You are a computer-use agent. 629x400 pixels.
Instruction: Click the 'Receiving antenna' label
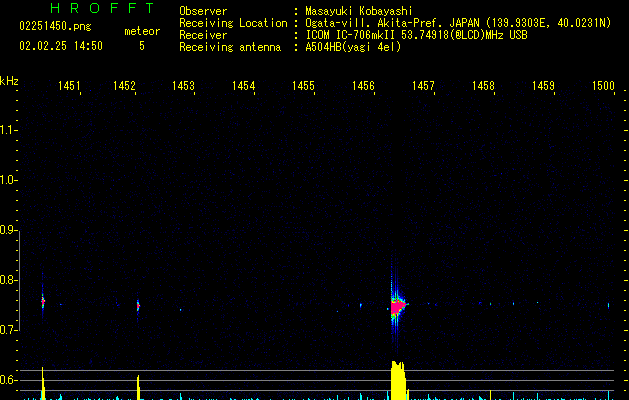click(x=230, y=47)
